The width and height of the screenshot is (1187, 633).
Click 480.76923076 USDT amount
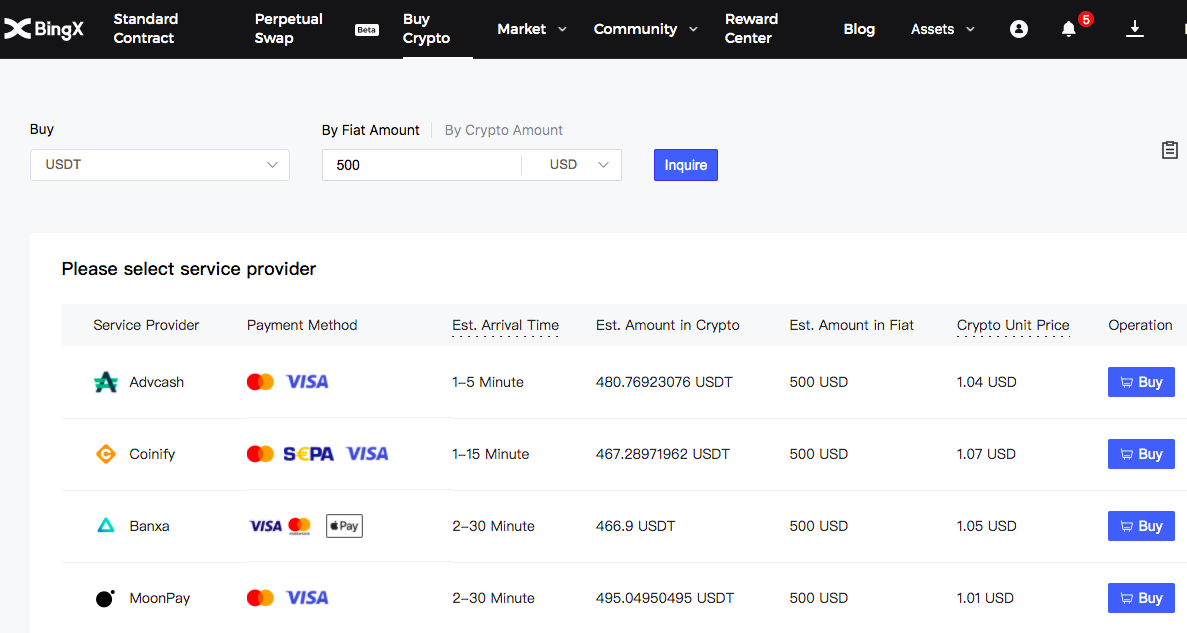(664, 382)
